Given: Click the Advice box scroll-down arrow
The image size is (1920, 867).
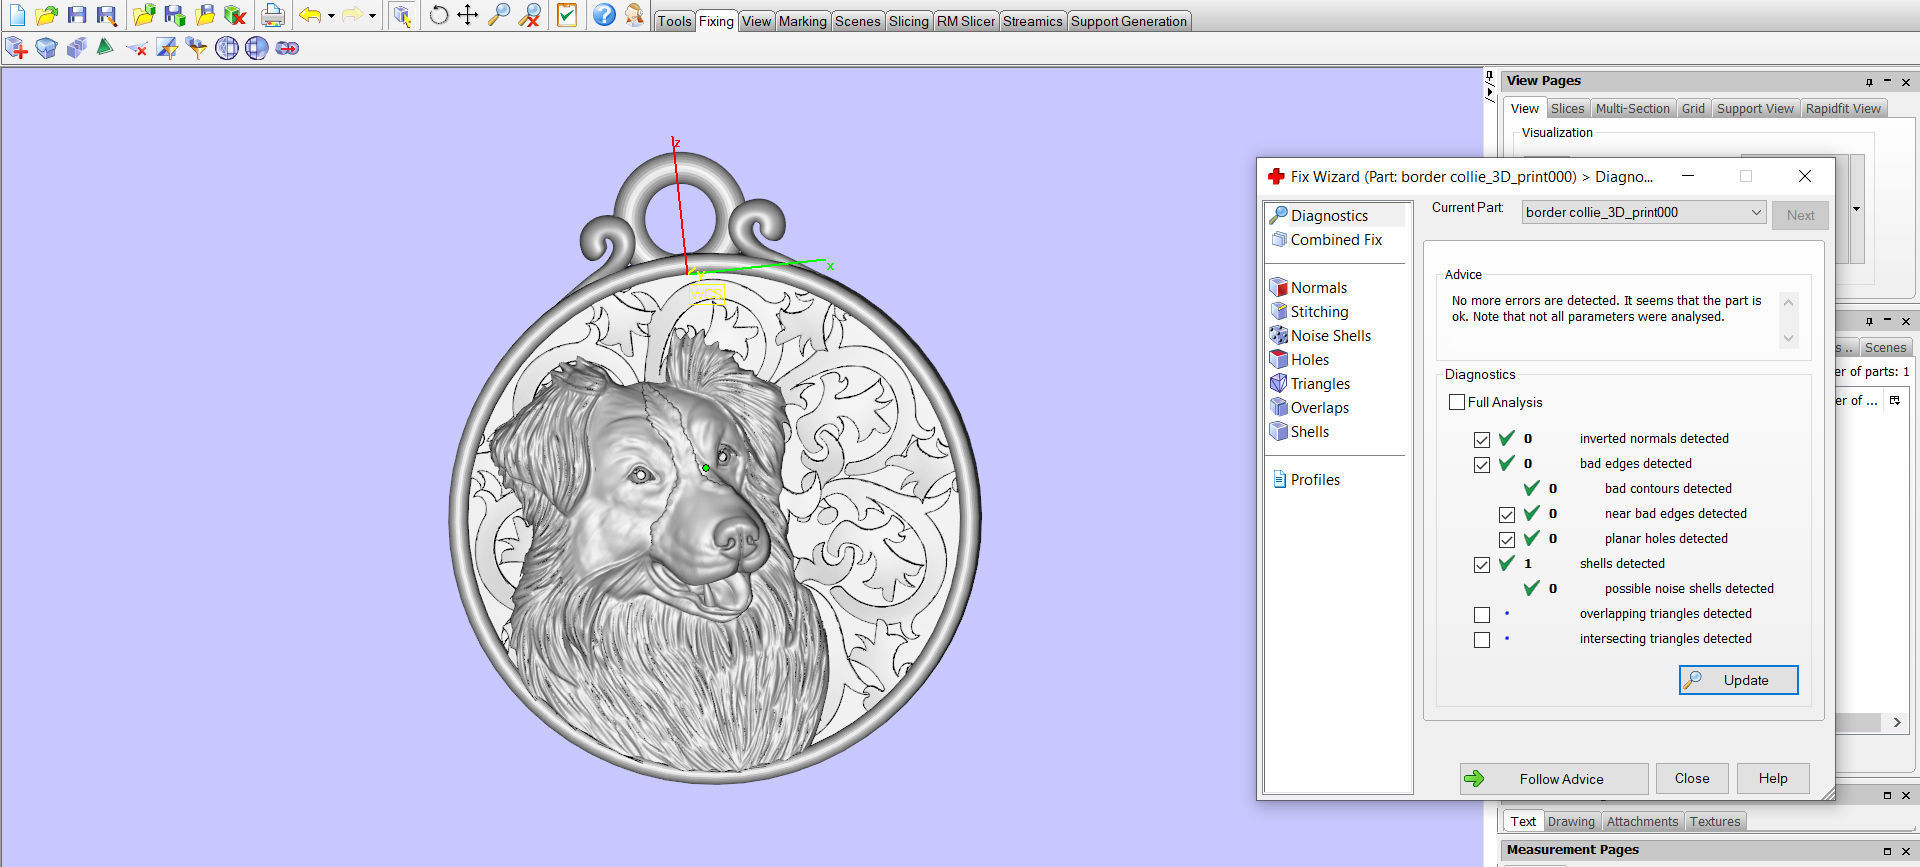Looking at the screenshot, I should [x=1789, y=338].
